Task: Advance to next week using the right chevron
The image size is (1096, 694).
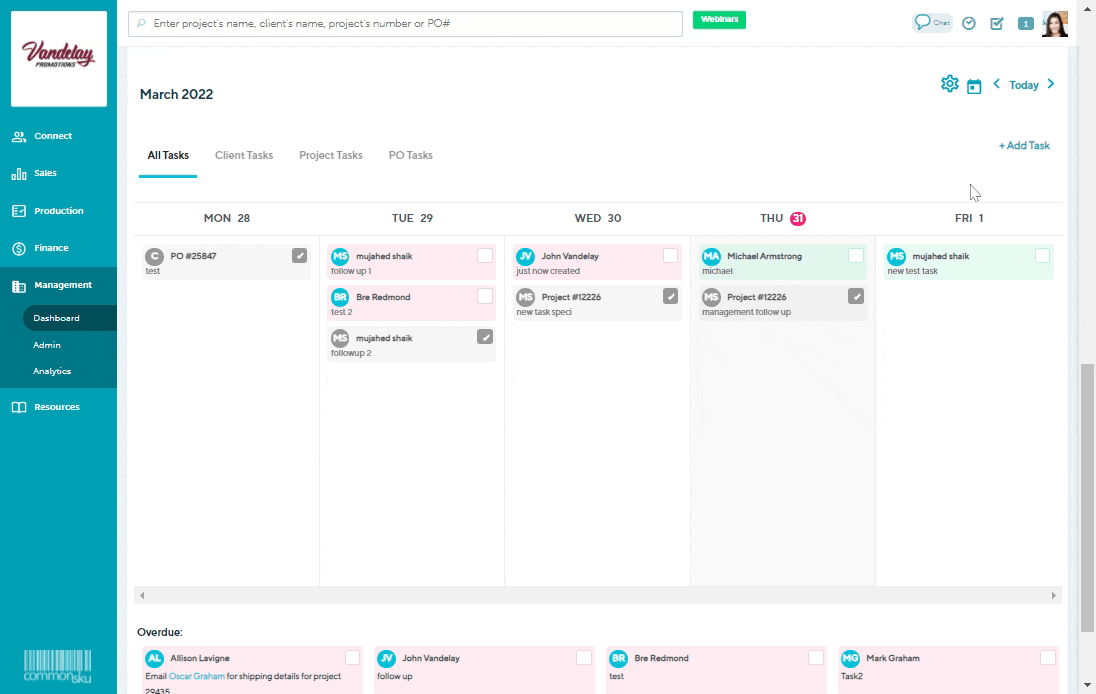Action: click(1051, 85)
